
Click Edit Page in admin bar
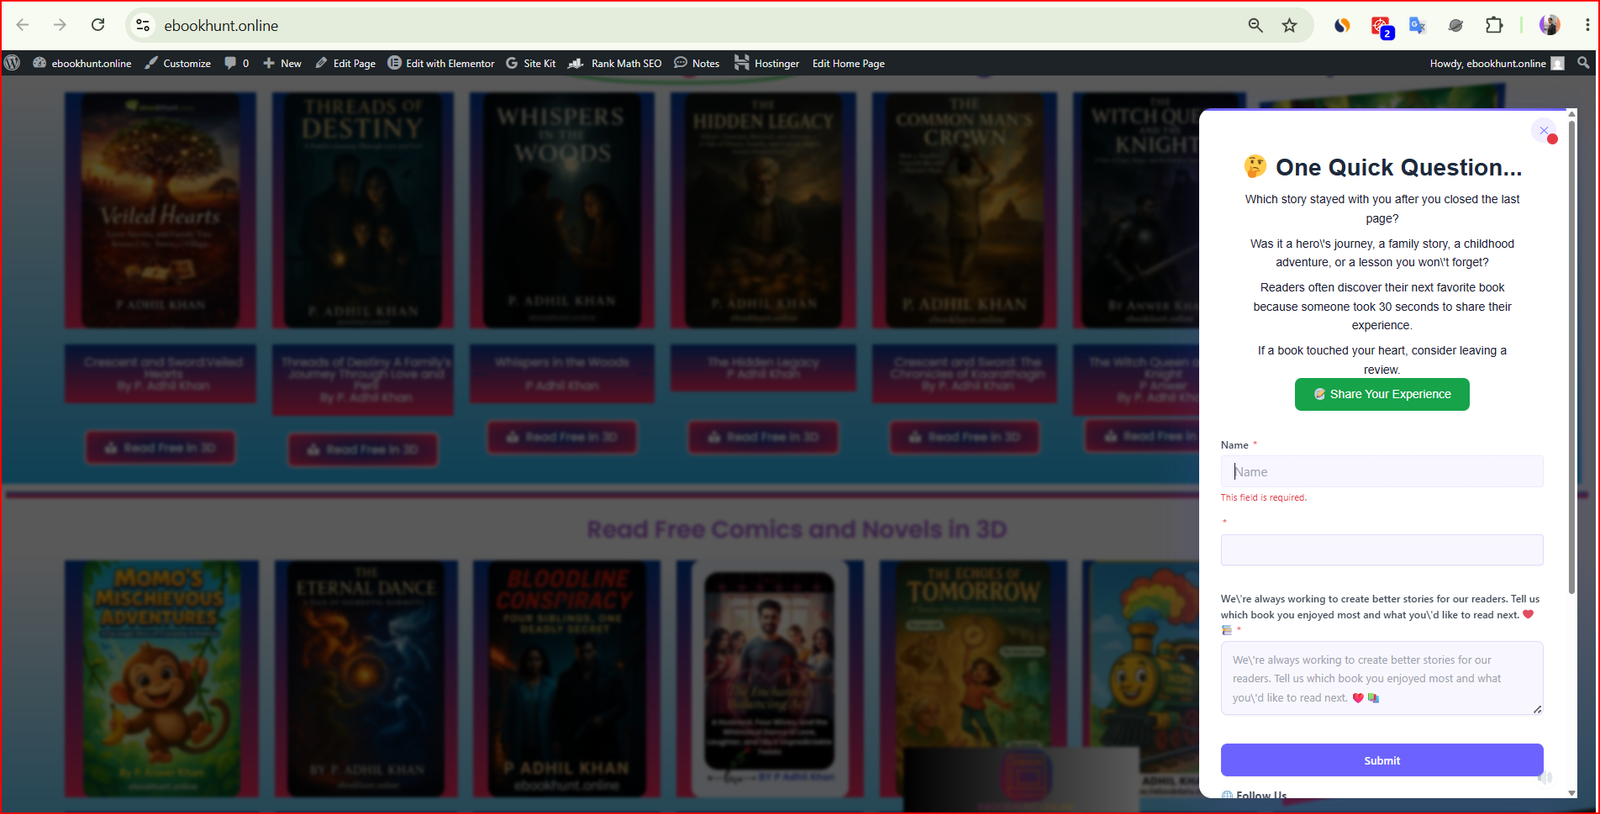[x=346, y=63]
